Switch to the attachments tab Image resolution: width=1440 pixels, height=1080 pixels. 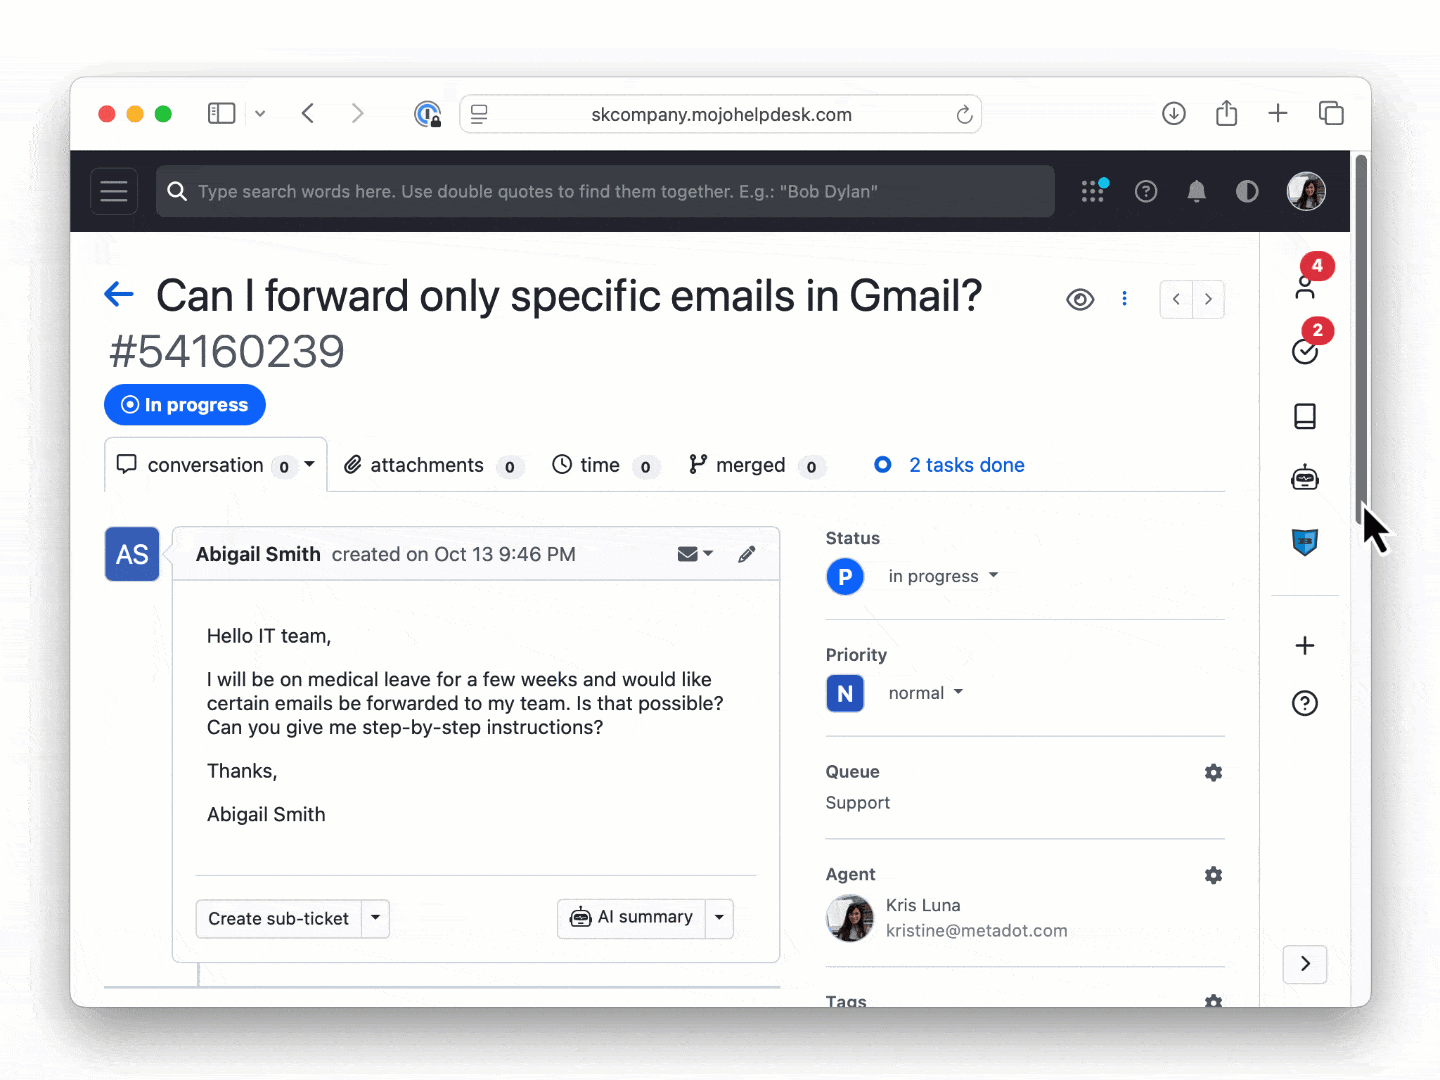tap(427, 465)
